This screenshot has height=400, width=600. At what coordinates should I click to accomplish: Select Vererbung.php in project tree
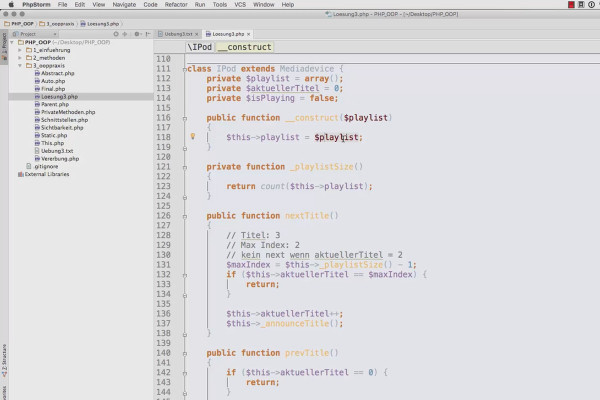[x=60, y=158]
